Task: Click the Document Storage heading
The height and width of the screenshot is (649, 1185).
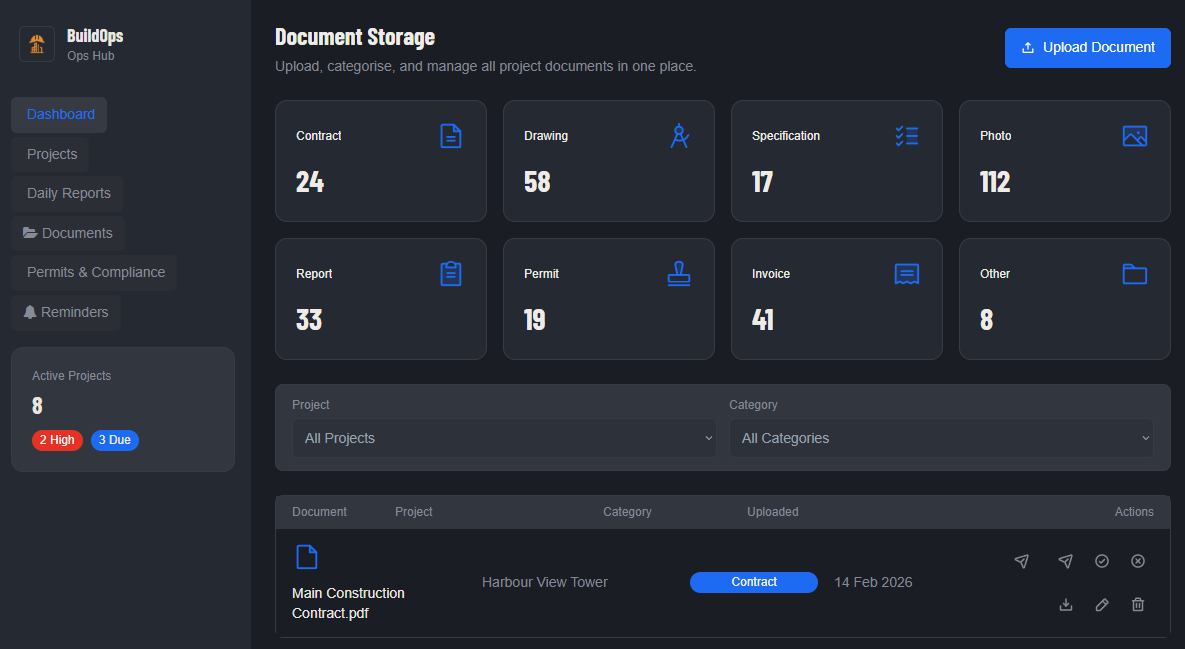Action: 354,37
